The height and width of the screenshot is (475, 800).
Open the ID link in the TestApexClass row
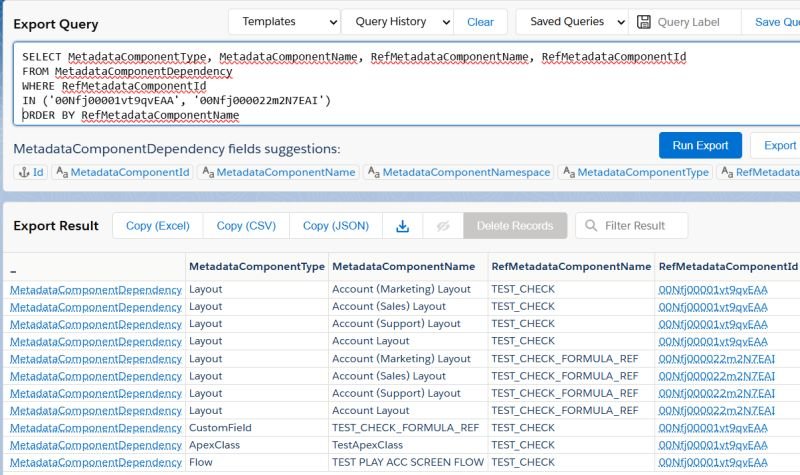[x=713, y=445]
